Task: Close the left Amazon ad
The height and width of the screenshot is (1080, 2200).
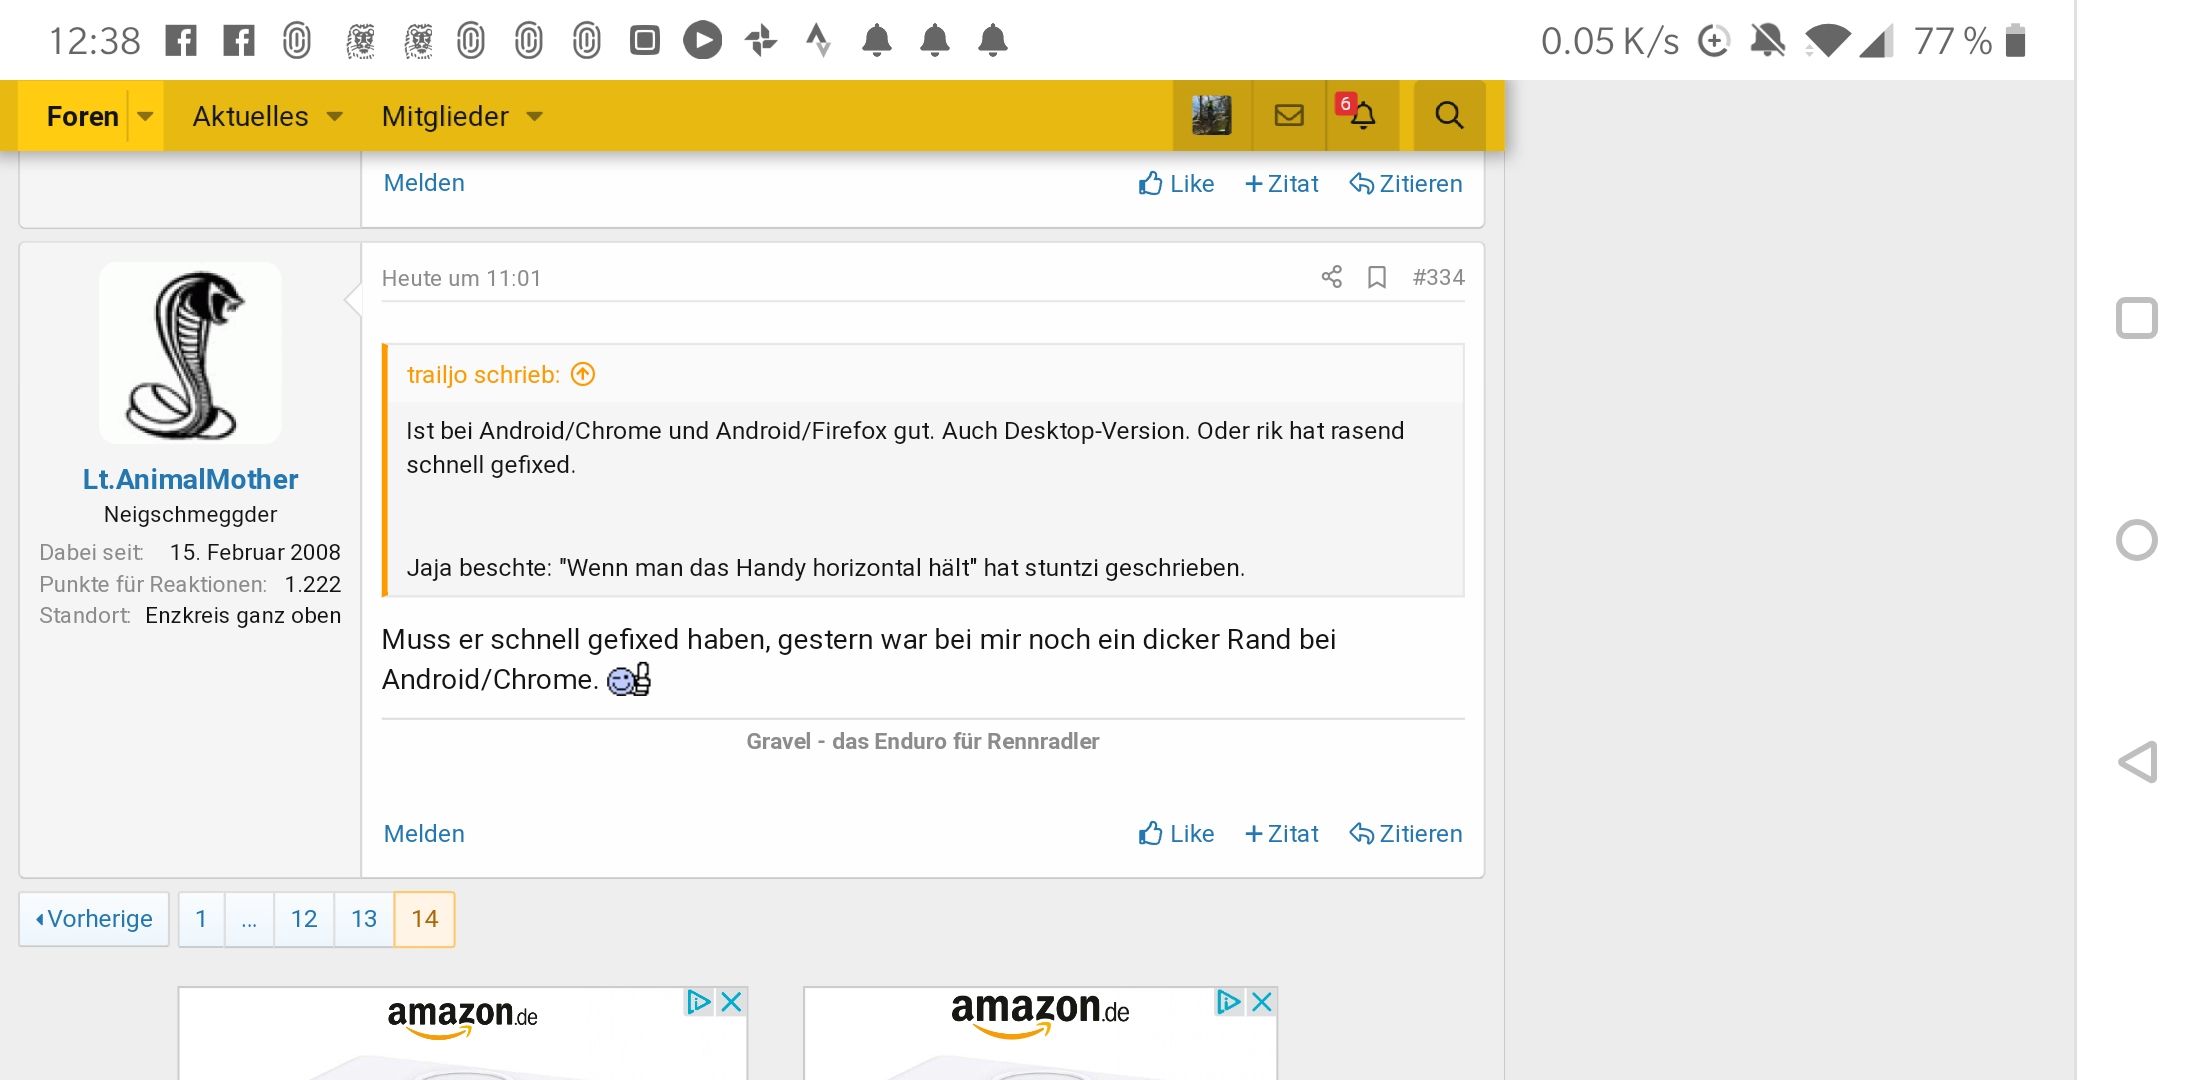Action: pyautogui.click(x=732, y=1001)
